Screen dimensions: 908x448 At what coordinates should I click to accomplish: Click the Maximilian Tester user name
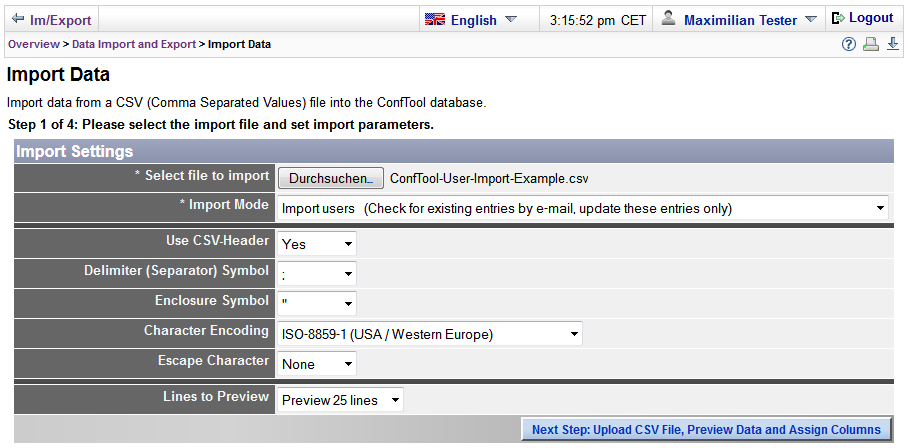click(x=741, y=20)
